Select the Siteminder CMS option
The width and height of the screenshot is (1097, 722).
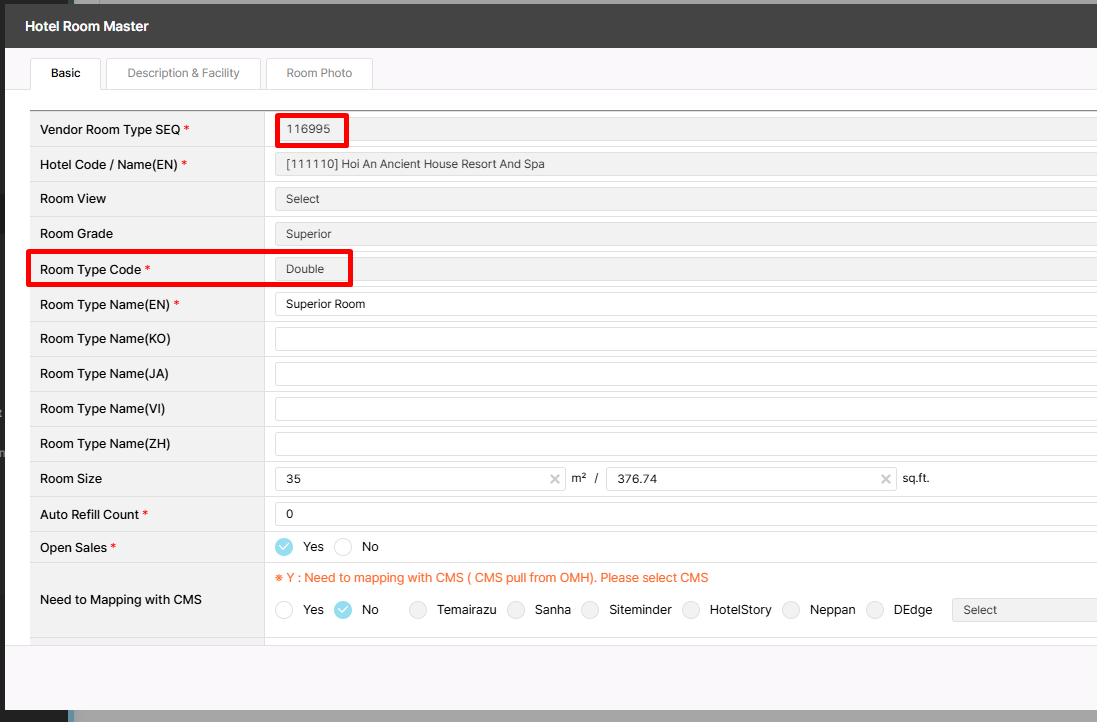pyautogui.click(x=590, y=610)
